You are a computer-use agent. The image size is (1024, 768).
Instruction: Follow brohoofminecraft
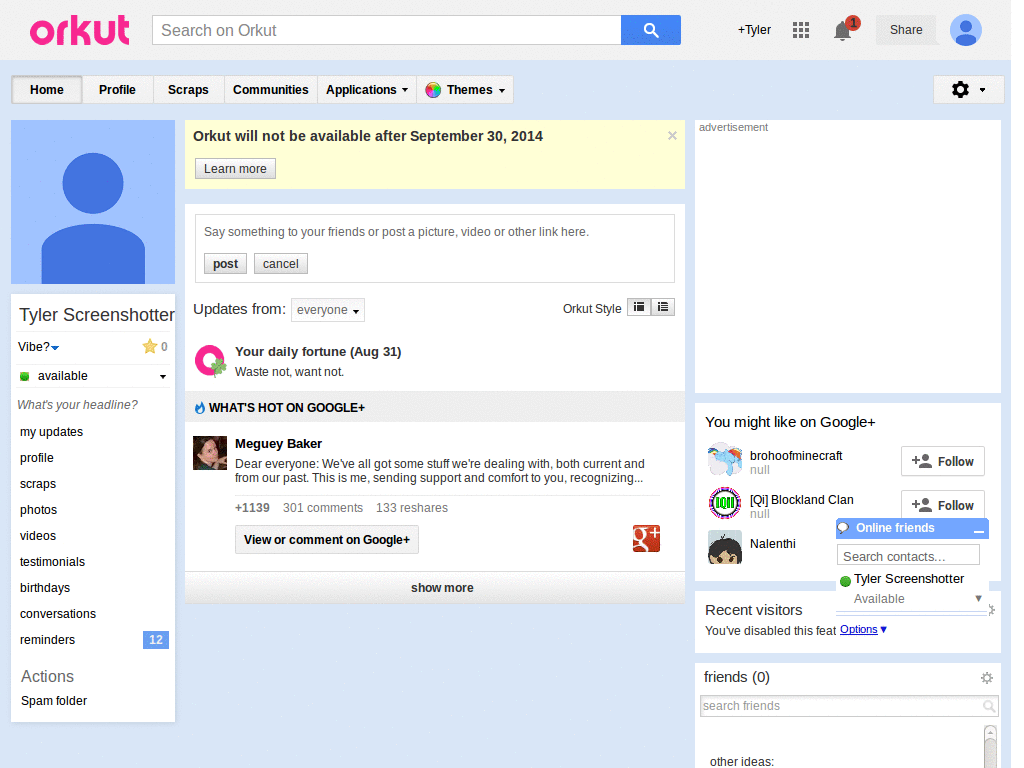[x=942, y=462]
